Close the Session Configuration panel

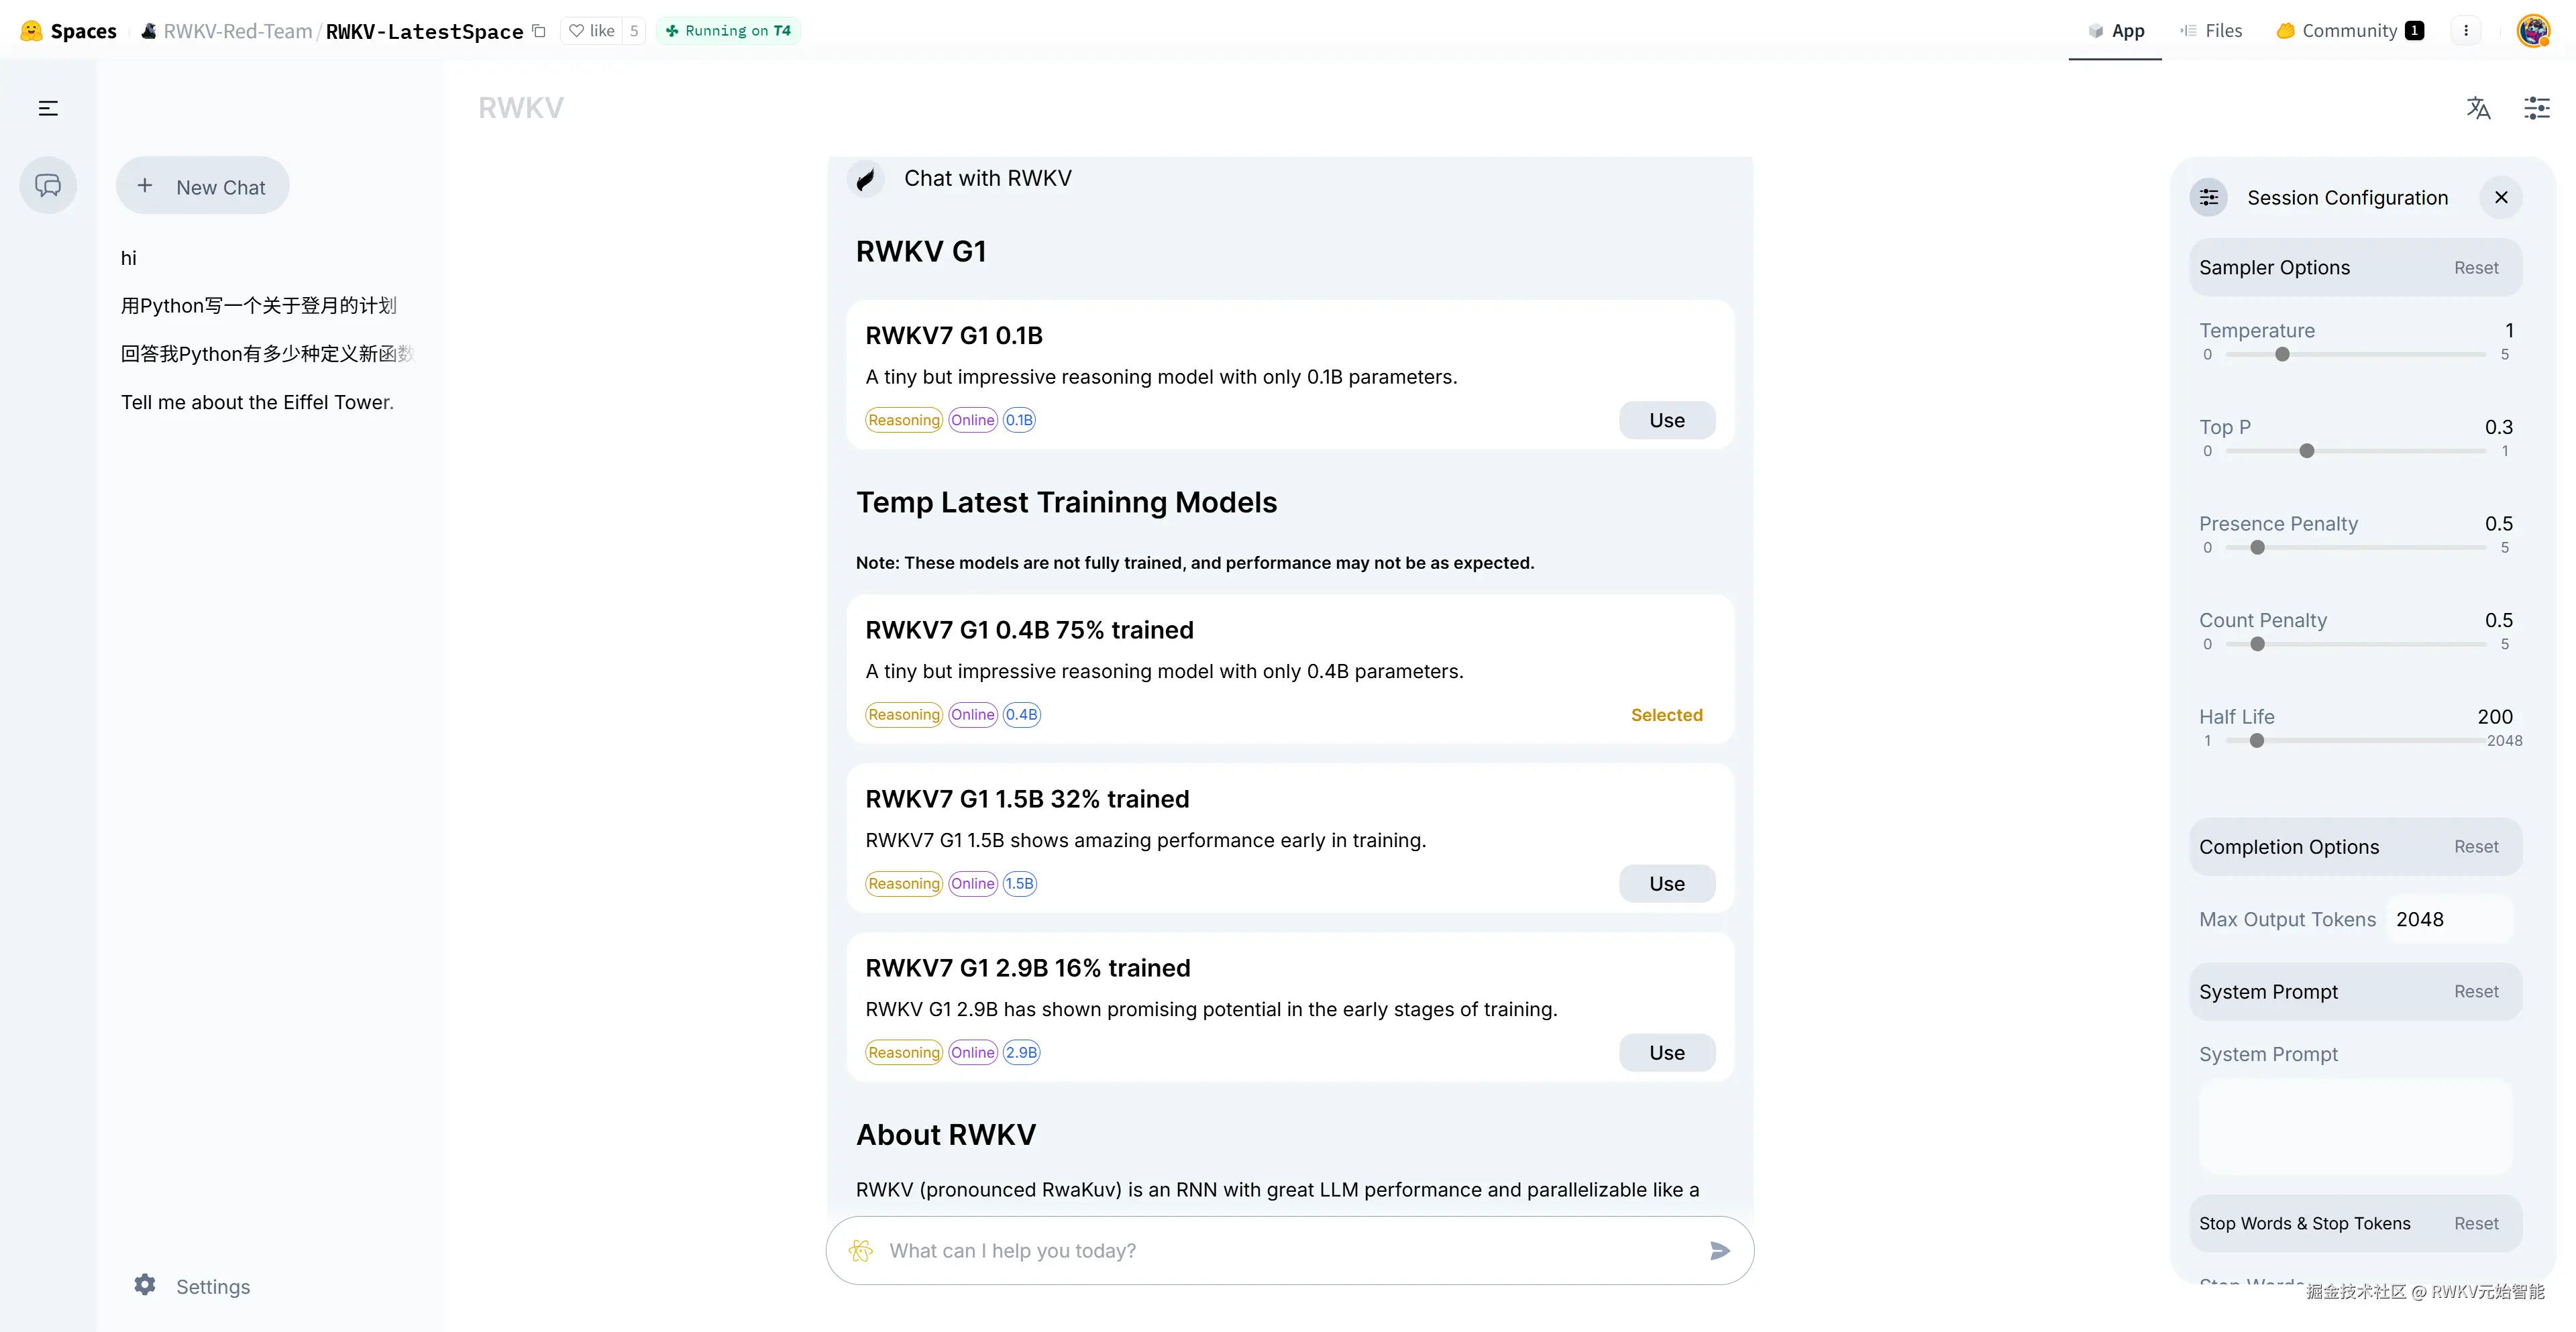[2501, 197]
